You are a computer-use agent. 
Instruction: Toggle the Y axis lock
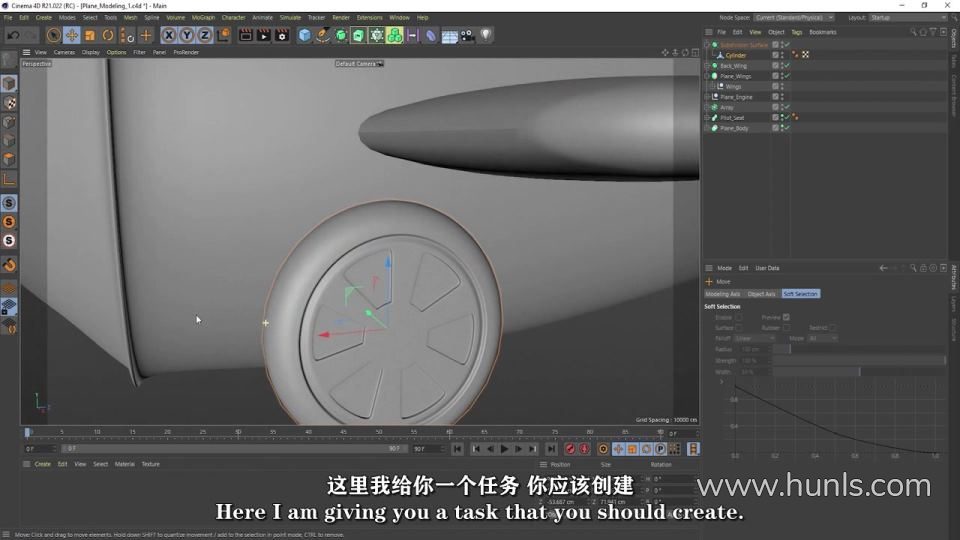coord(187,36)
